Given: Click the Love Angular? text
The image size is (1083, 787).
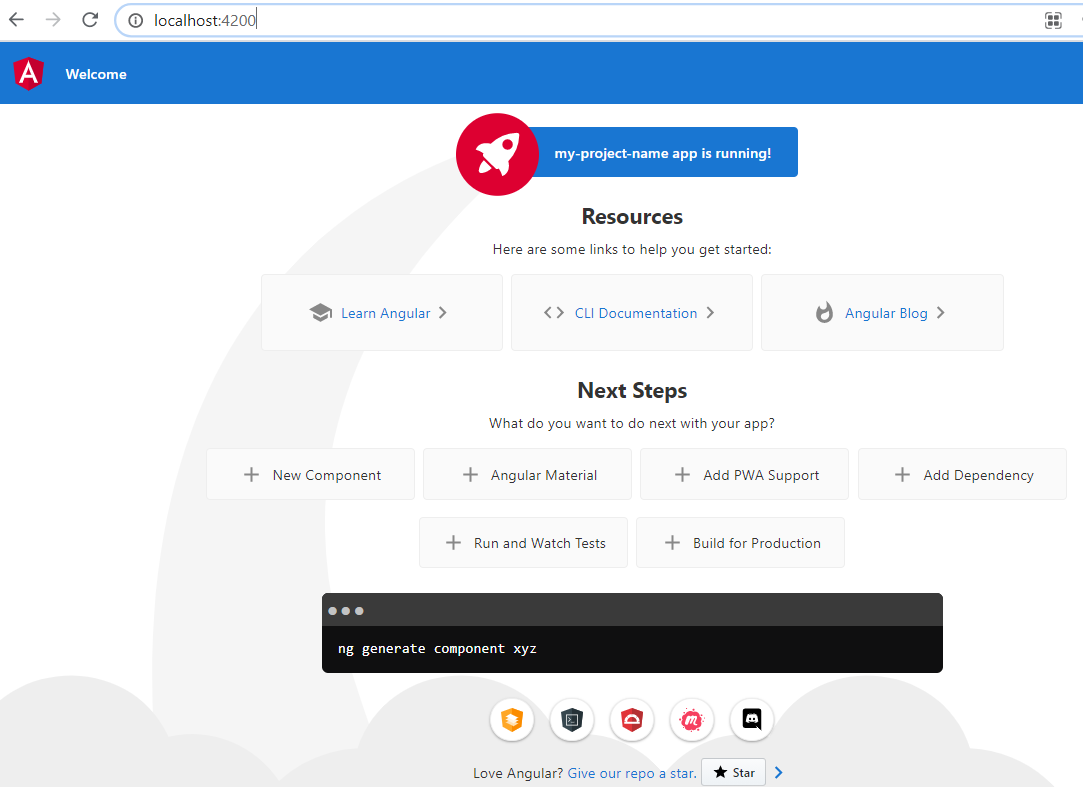Looking at the screenshot, I should pos(518,773).
